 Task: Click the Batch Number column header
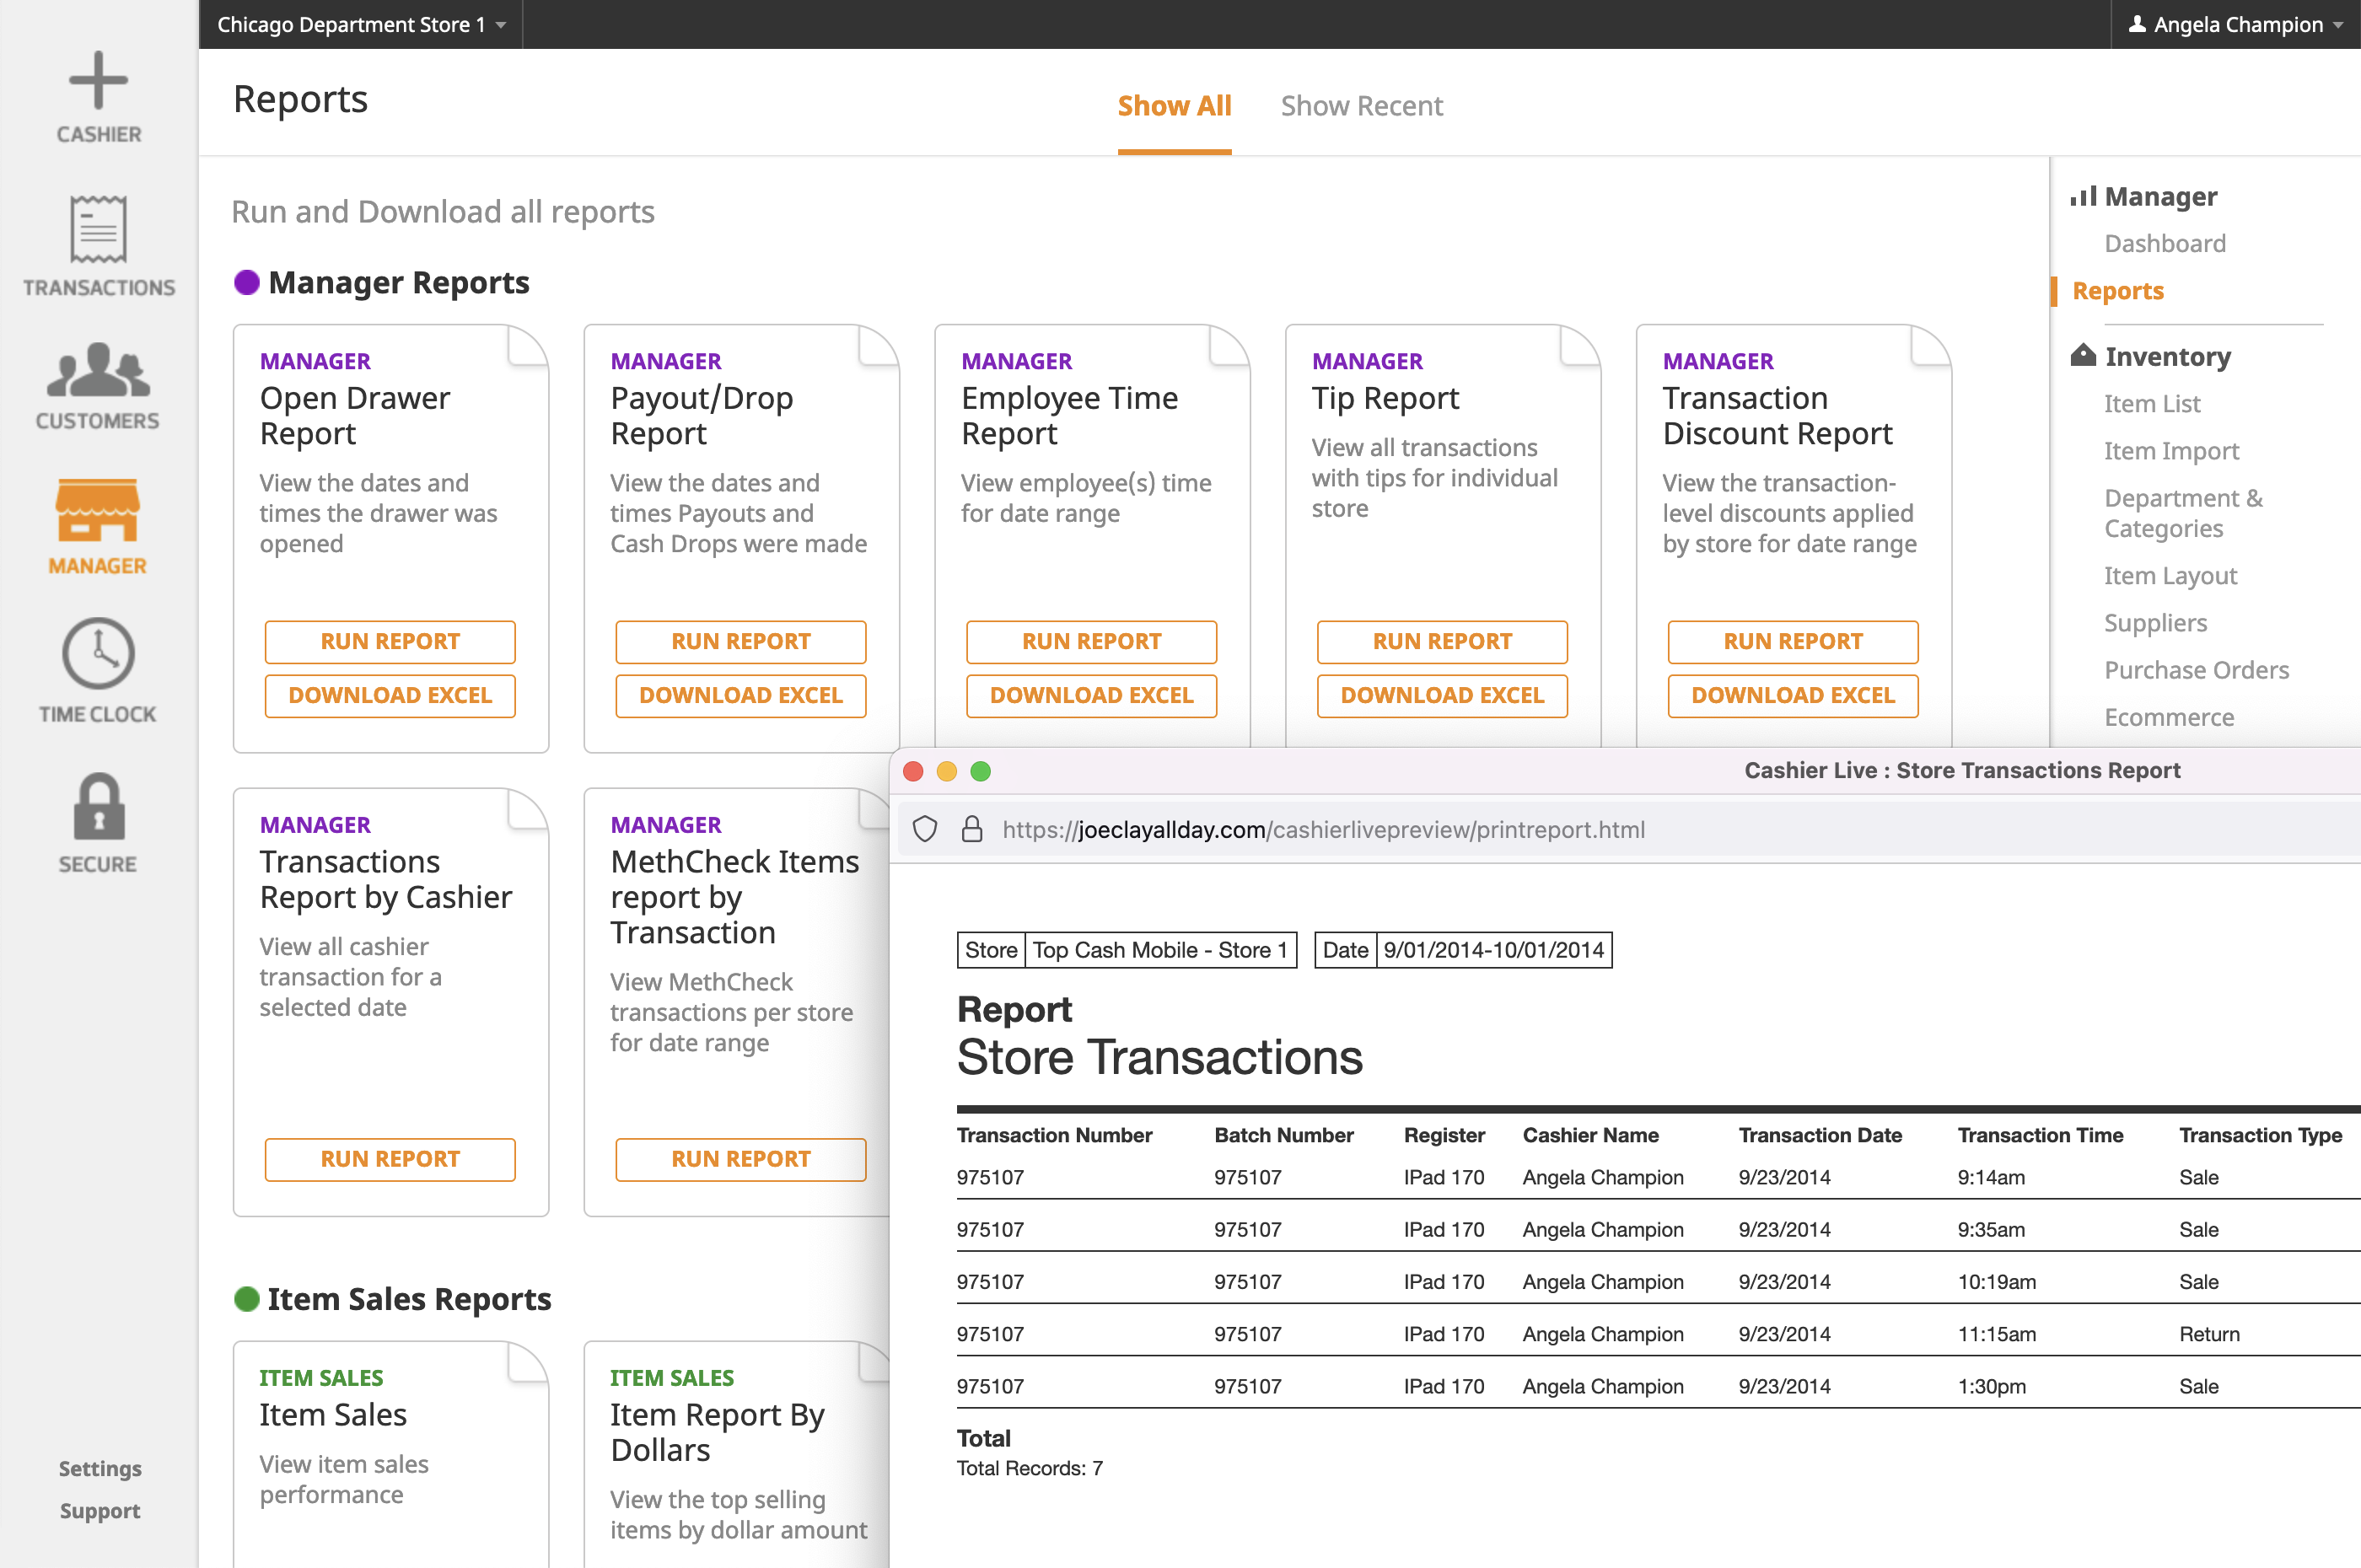tap(1283, 1135)
